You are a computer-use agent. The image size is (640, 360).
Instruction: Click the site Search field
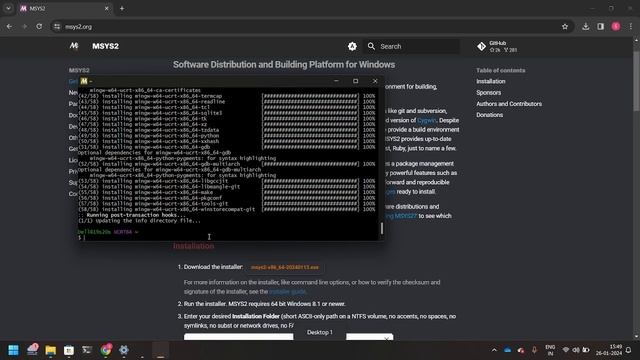pos(411,47)
